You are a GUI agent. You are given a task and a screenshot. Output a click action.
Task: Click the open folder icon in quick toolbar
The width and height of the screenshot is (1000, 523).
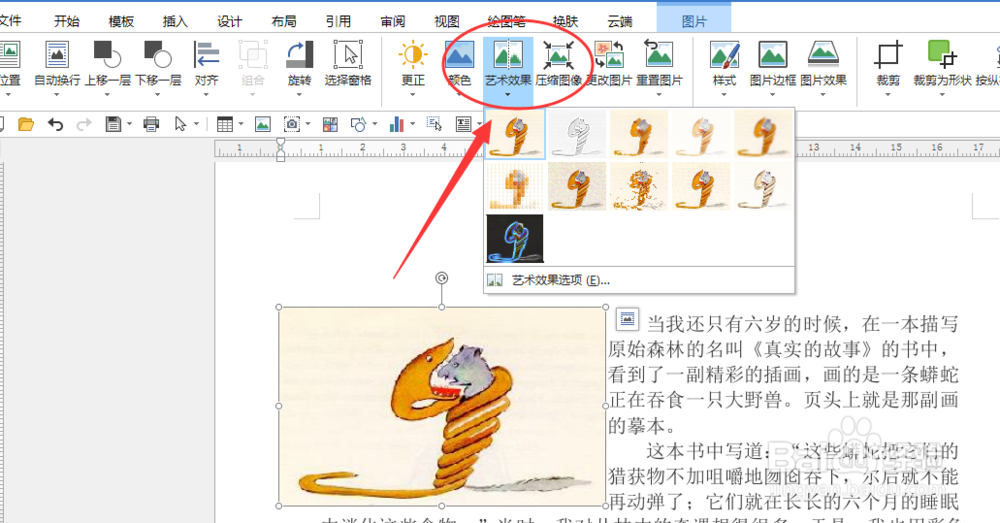[x=26, y=124]
